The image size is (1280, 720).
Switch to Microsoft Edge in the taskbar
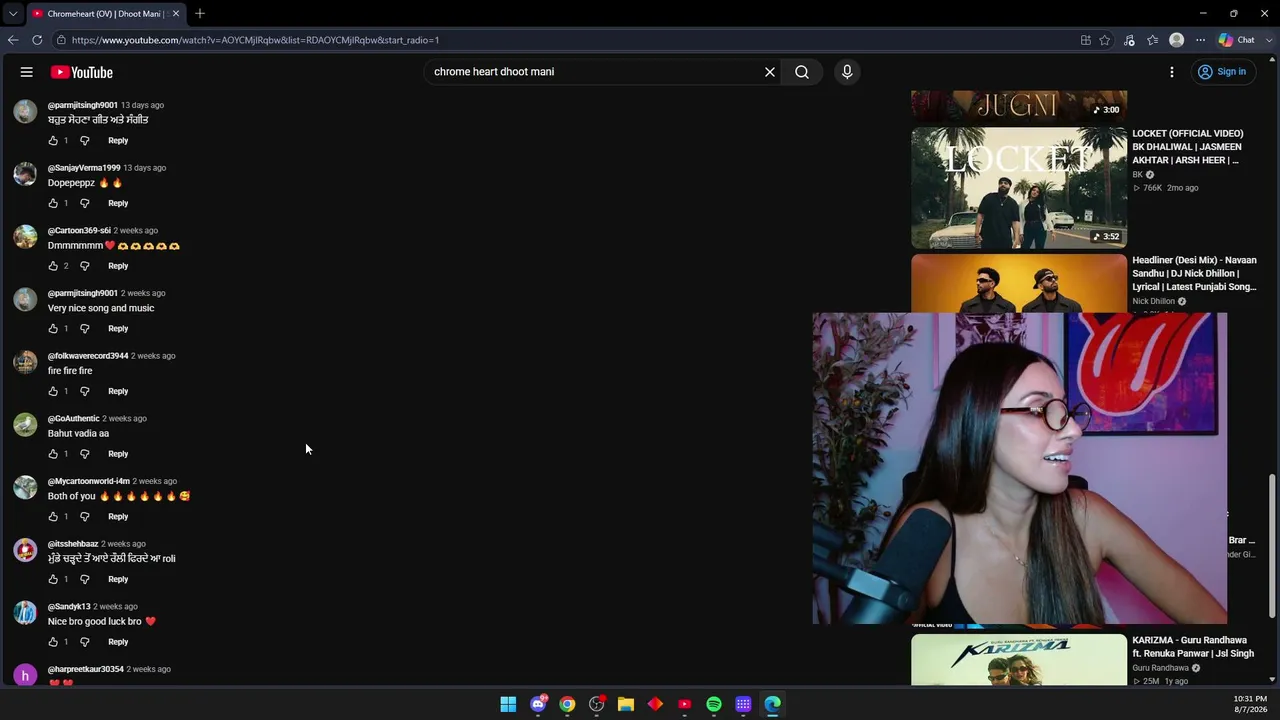[773, 704]
